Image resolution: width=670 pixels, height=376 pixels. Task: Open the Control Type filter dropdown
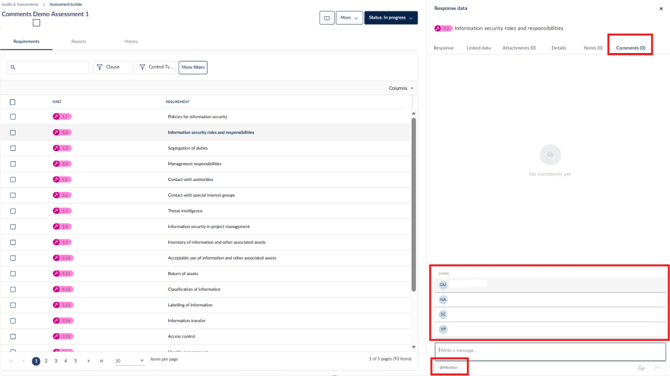tap(156, 67)
